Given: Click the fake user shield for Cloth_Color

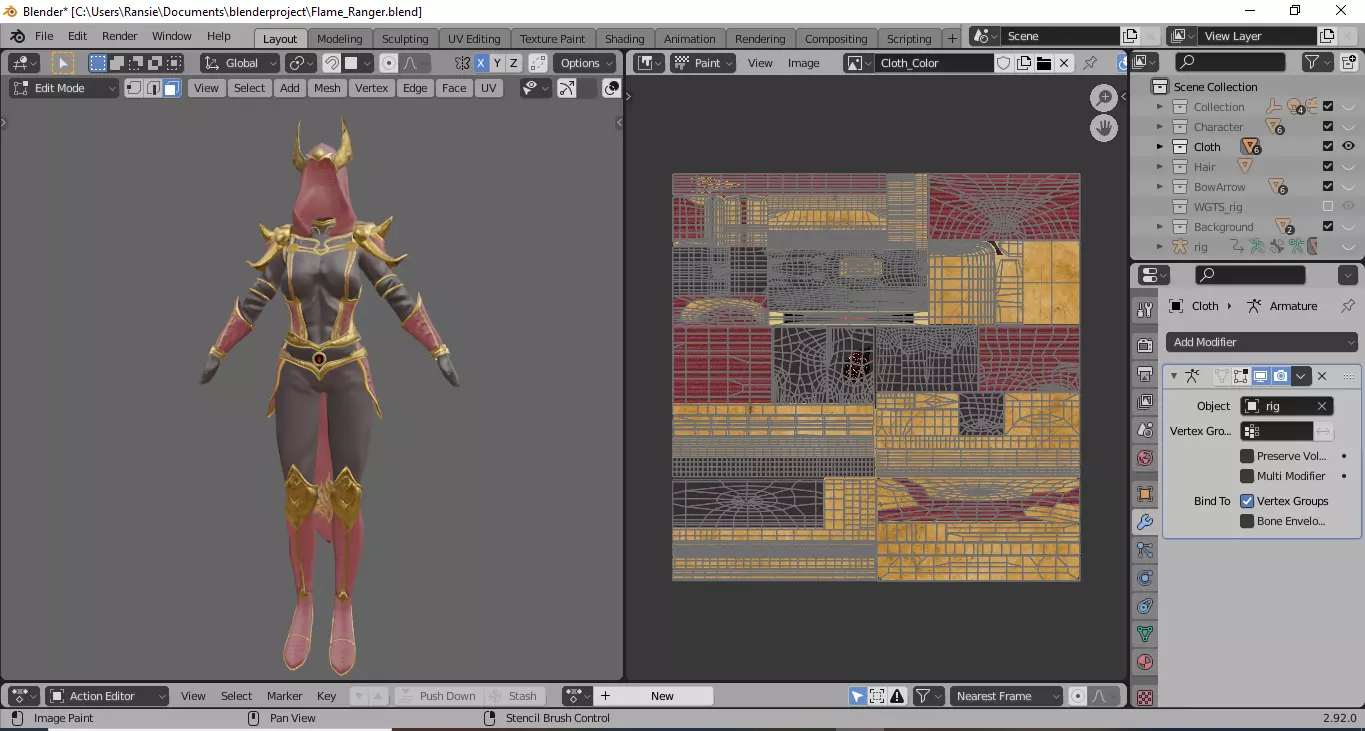Looking at the screenshot, I should (1003, 63).
